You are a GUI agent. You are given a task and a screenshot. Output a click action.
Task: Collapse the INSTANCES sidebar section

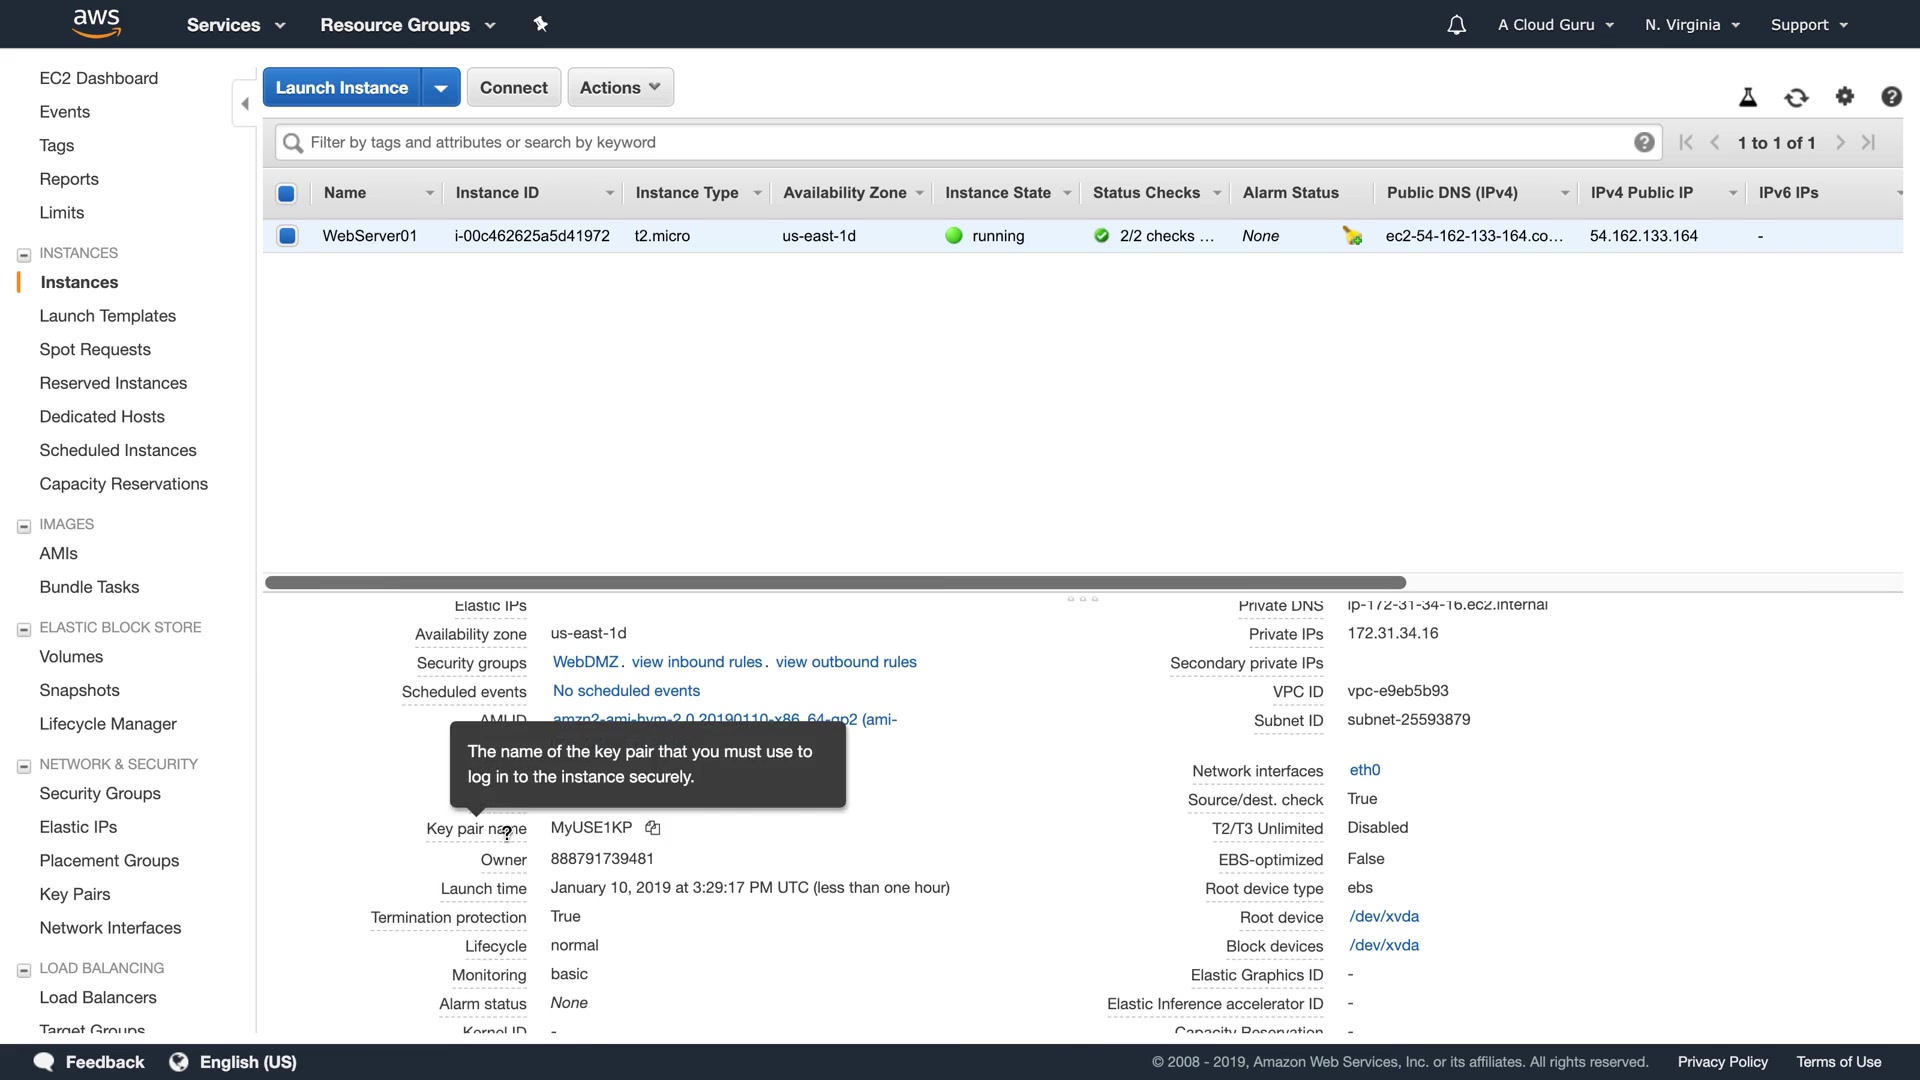click(x=24, y=254)
